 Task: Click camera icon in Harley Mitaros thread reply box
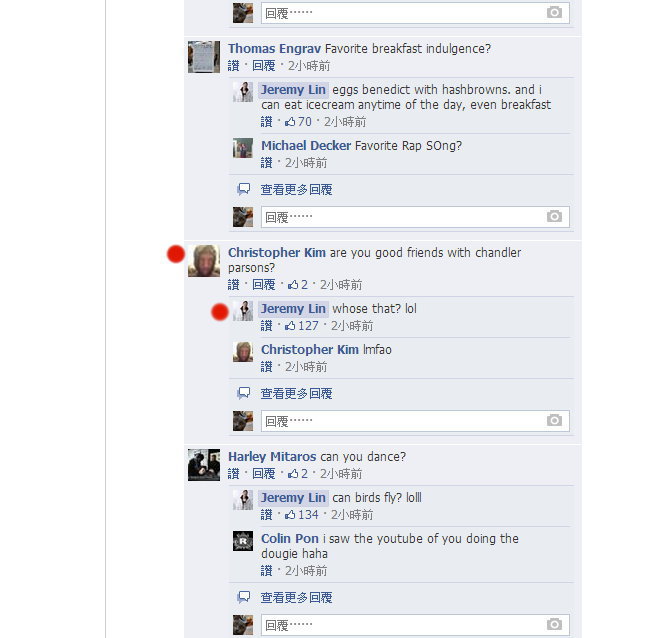pos(554,625)
